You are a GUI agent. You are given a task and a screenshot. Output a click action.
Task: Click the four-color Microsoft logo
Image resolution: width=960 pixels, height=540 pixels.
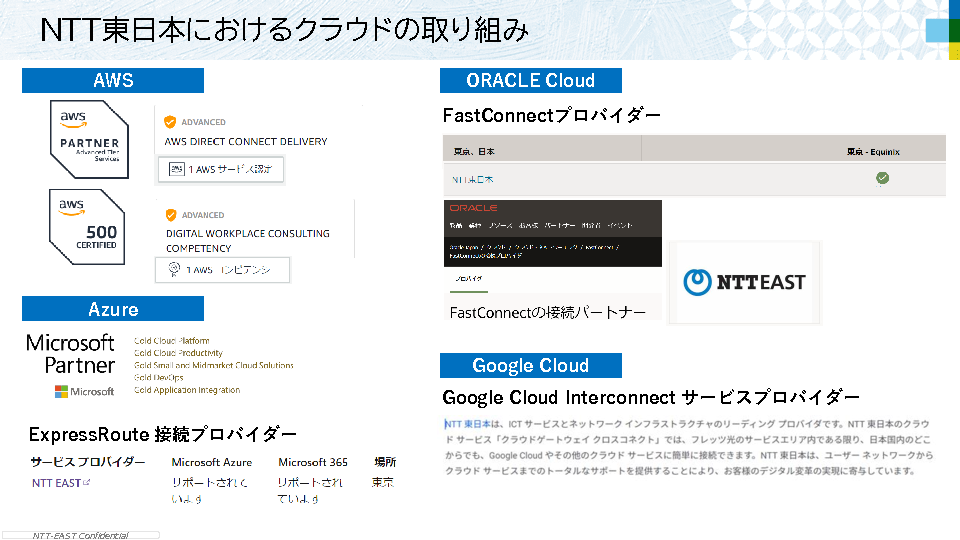pyautogui.click(x=62, y=391)
